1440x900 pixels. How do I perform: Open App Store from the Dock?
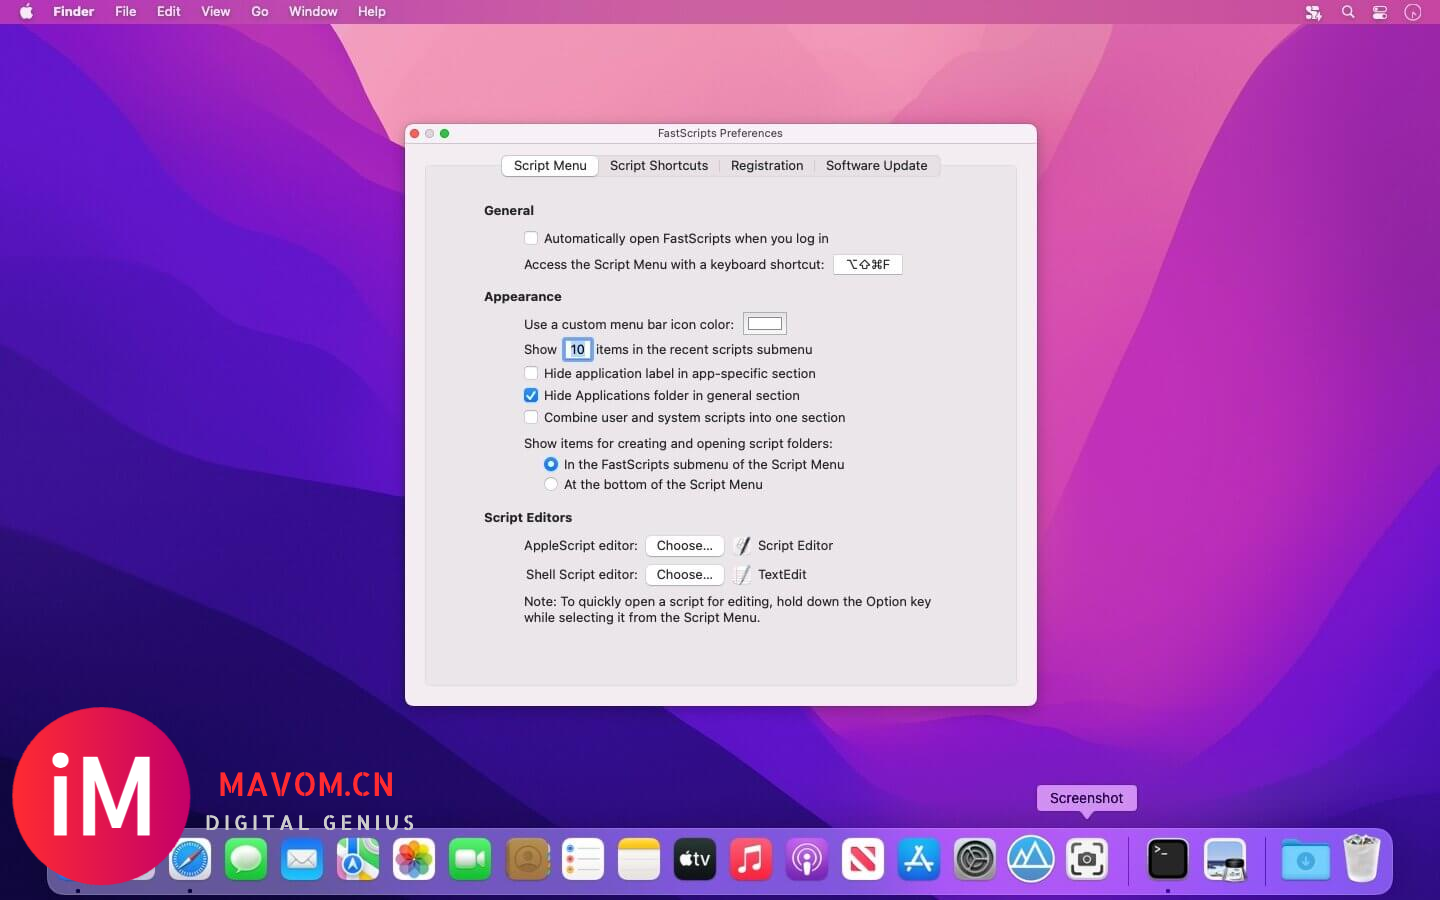919,859
